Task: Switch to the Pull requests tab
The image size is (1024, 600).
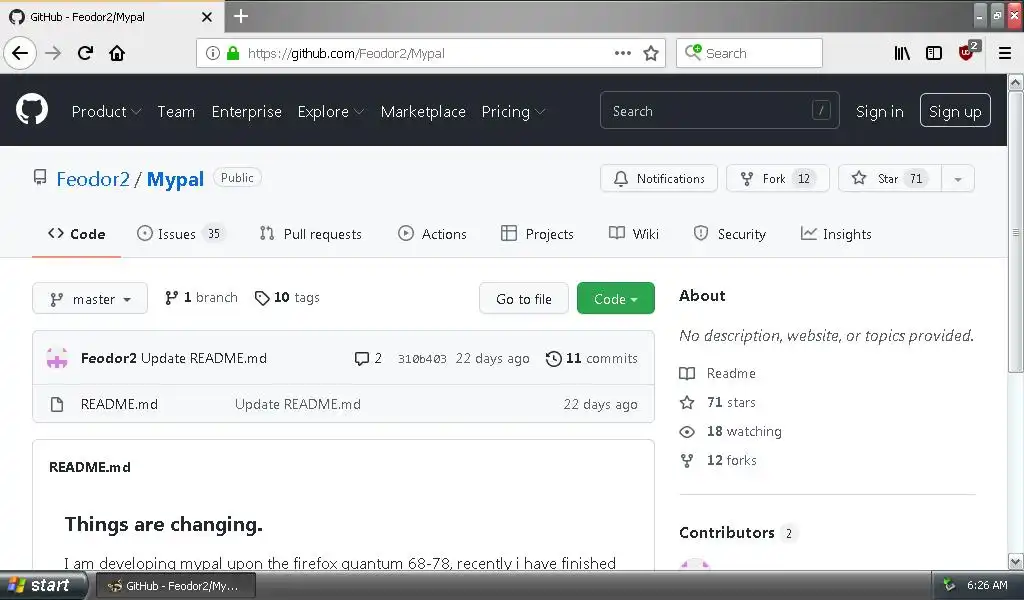Action: pos(311,234)
